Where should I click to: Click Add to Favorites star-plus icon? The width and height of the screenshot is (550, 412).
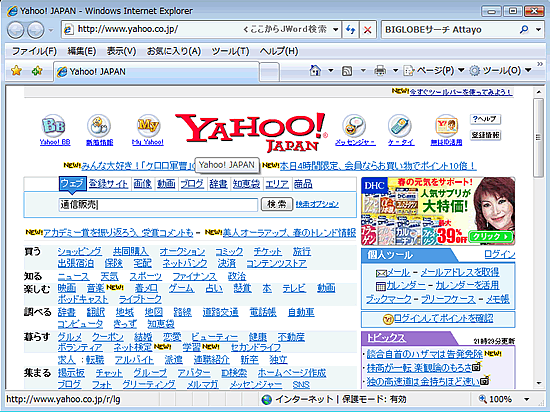point(37,71)
